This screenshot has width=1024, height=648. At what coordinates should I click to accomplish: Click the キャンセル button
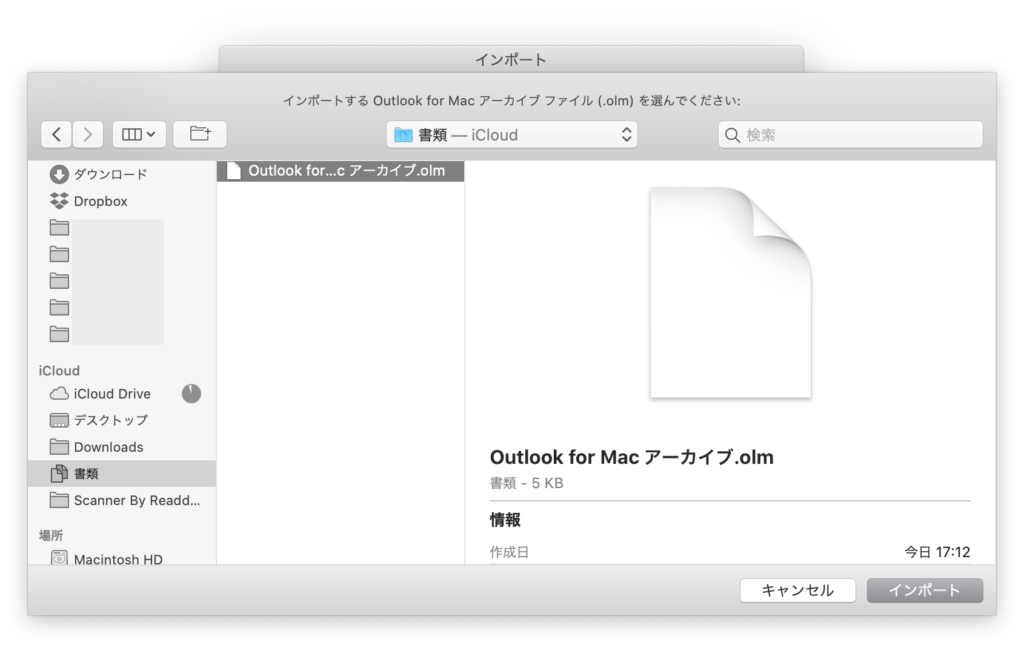(797, 591)
